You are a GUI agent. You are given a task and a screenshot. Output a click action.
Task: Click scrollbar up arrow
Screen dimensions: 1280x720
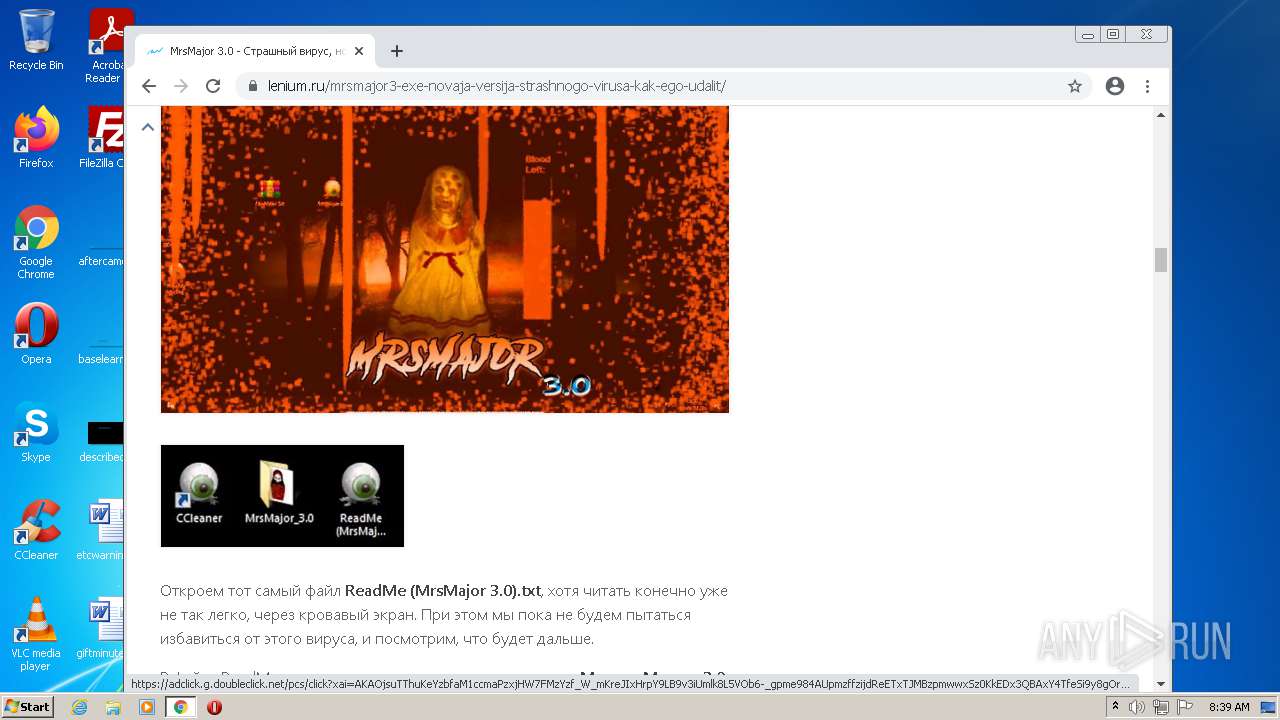click(x=1161, y=114)
